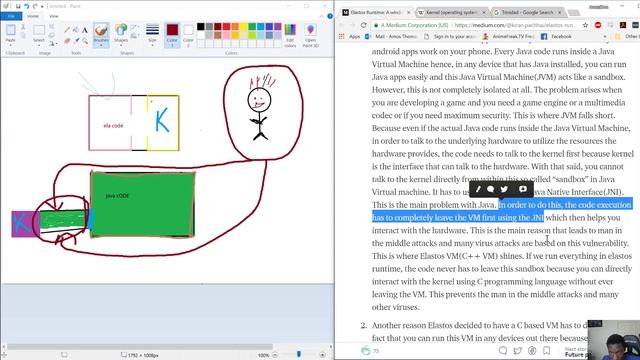Switch to View tab in Paint
Viewport: 640px width, 360px height.
54,16
